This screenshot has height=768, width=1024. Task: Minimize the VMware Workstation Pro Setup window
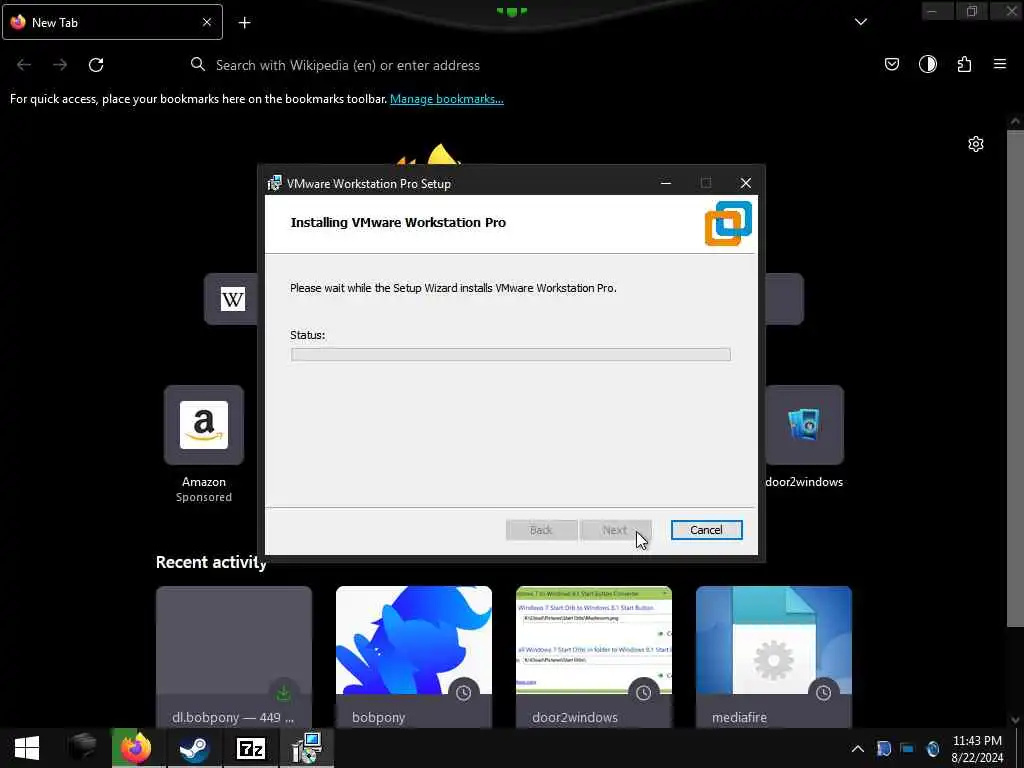[x=665, y=184]
